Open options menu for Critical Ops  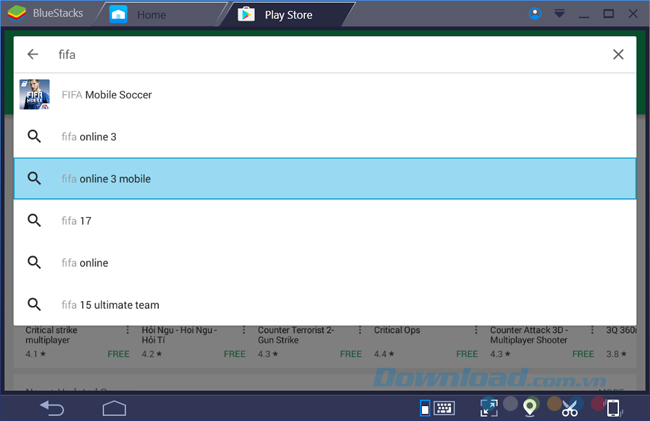(476, 330)
